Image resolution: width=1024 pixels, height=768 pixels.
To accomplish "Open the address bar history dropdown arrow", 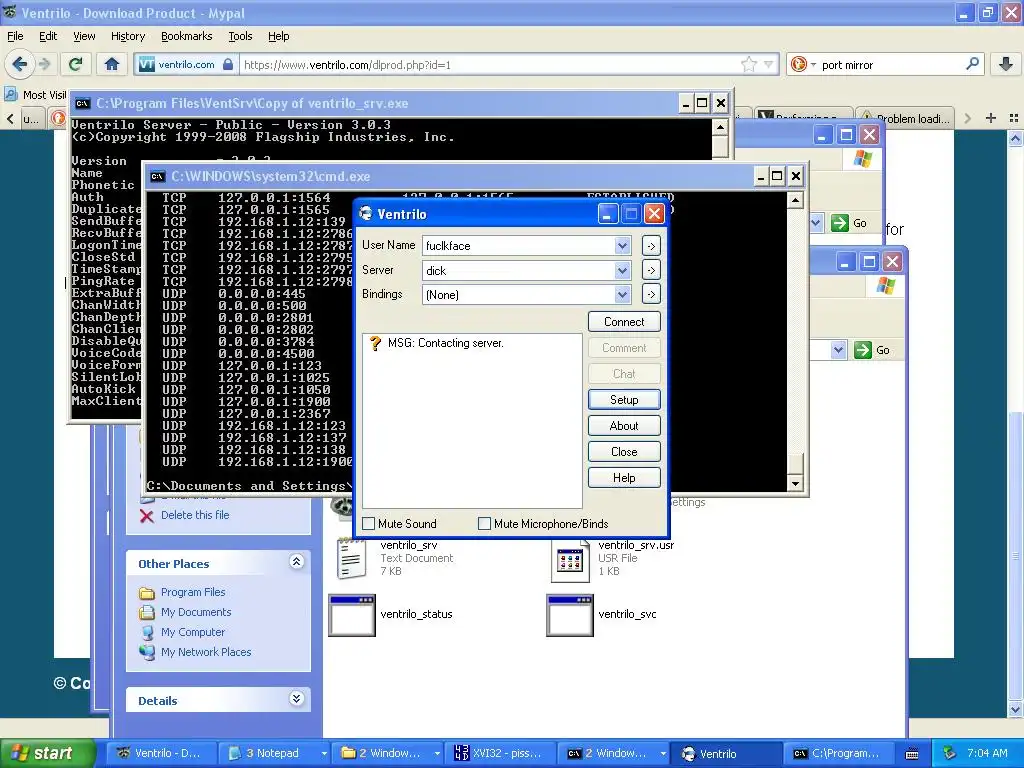I will click(x=769, y=64).
